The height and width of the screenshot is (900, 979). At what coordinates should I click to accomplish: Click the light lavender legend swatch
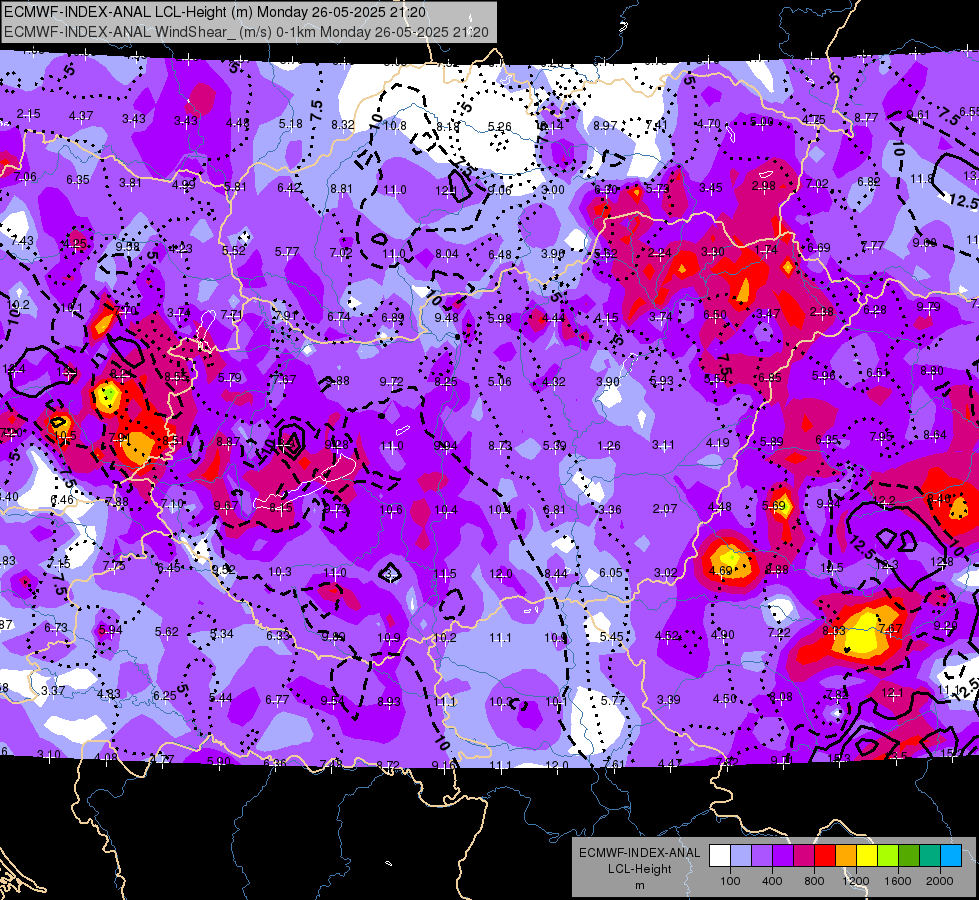(x=741, y=856)
